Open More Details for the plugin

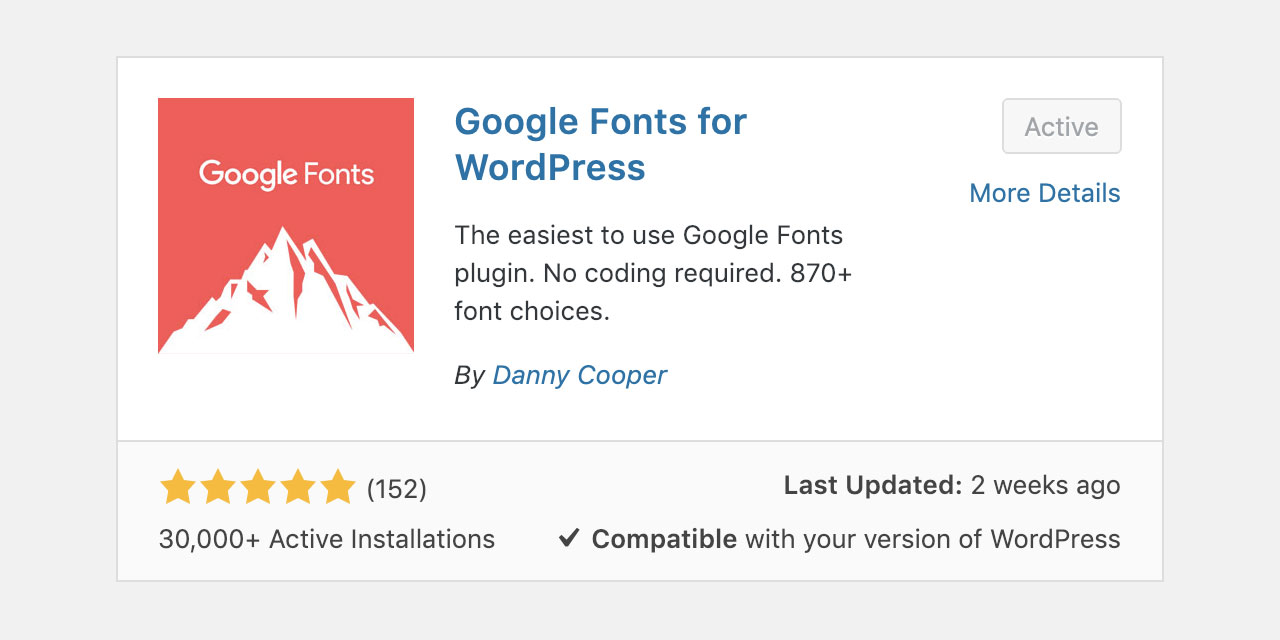(1044, 193)
